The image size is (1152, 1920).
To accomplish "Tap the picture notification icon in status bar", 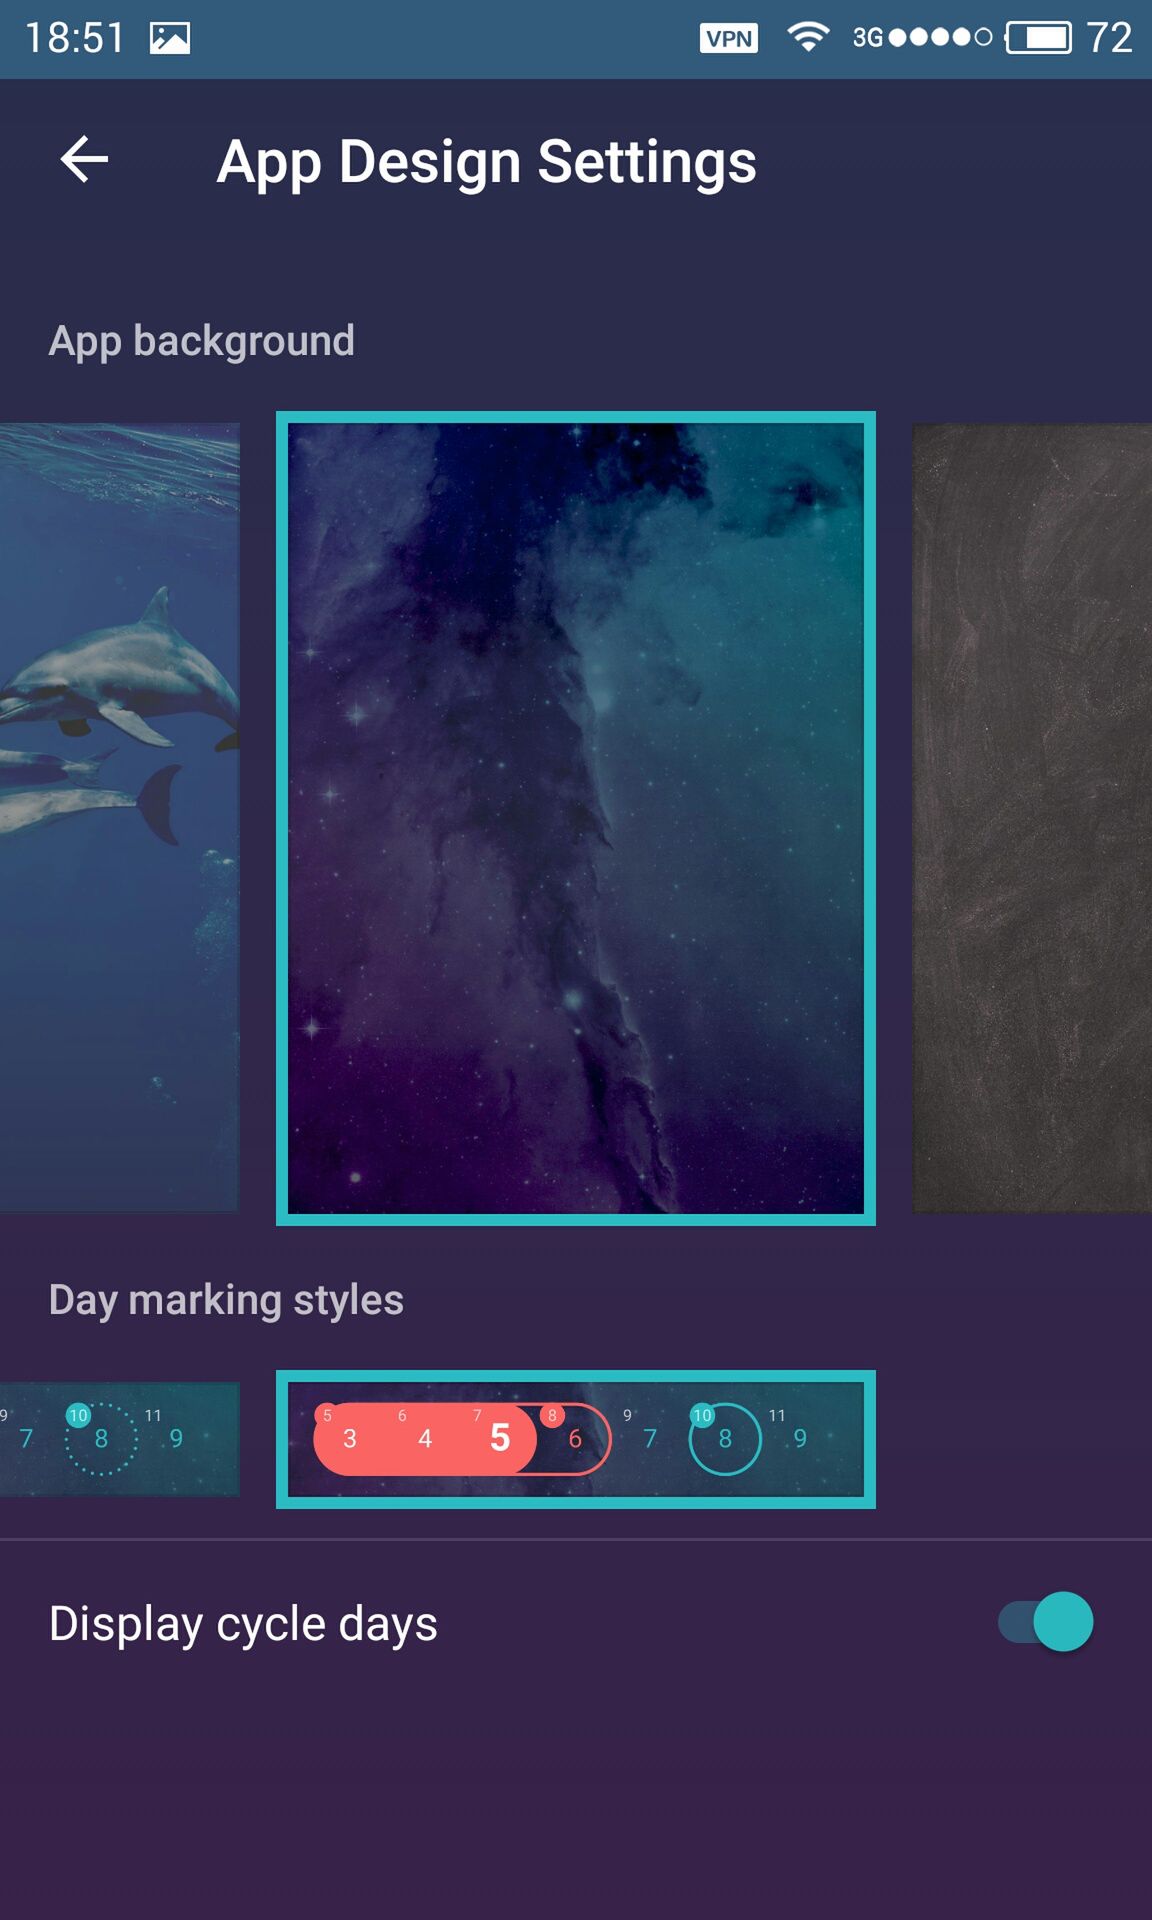I will [x=170, y=38].
